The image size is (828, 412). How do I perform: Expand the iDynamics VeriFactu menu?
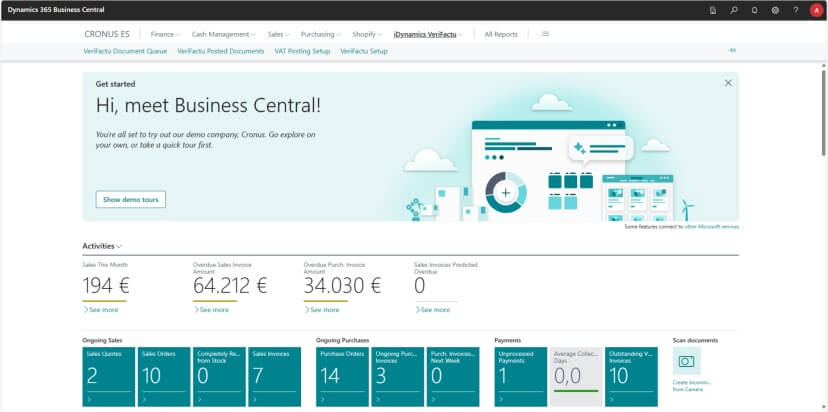(x=428, y=34)
